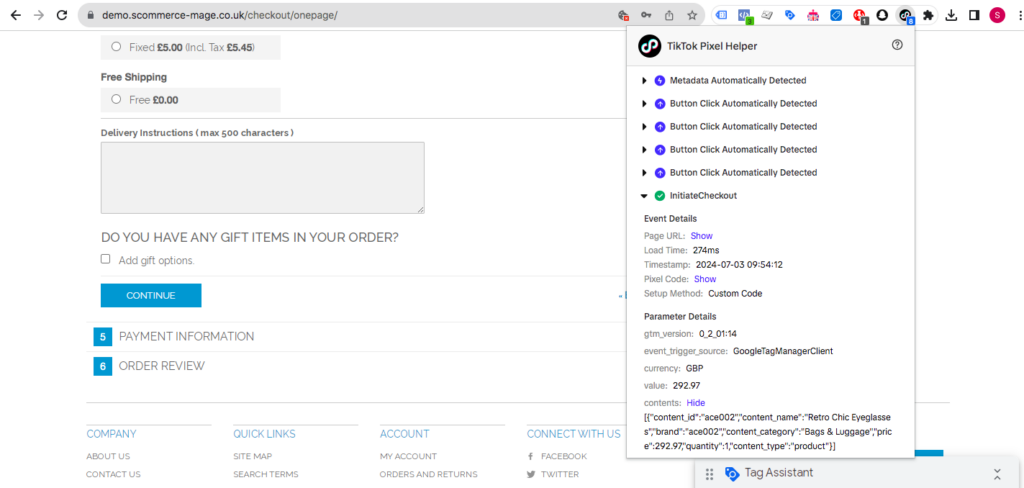The image size is (1024, 488).
Task: Open the Chrome extensions puzzle menu
Action: point(928,15)
